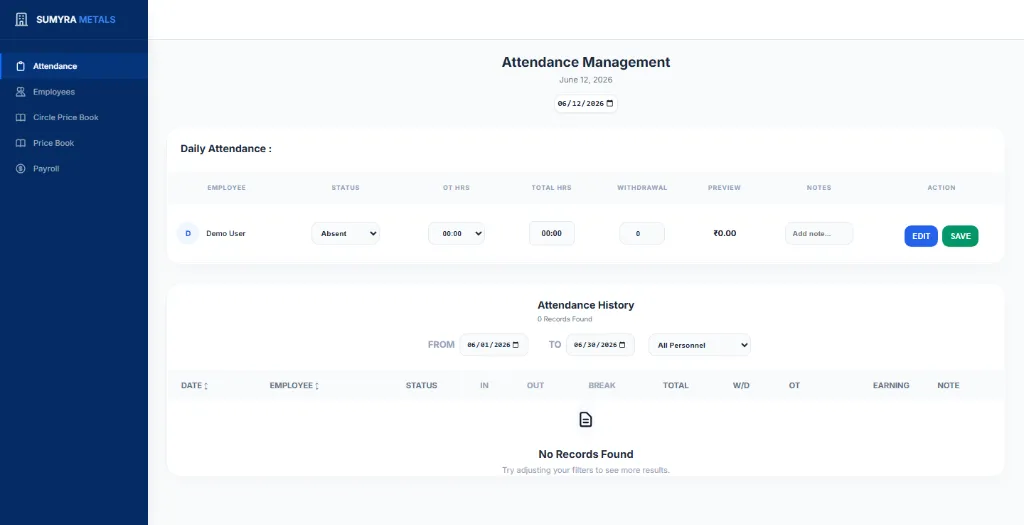
Task: Click the TOTAL HRS column header
Action: pos(551,187)
